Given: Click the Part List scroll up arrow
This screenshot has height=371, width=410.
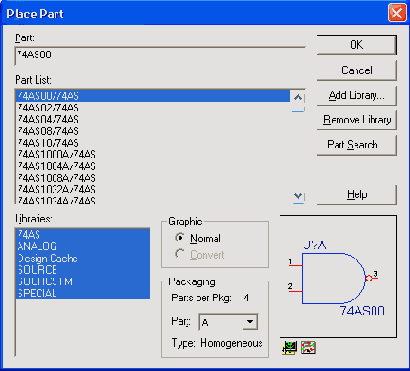Looking at the screenshot, I should 298,98.
